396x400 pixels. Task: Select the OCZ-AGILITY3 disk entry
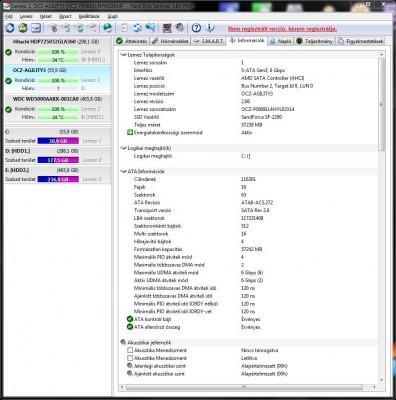(57, 79)
